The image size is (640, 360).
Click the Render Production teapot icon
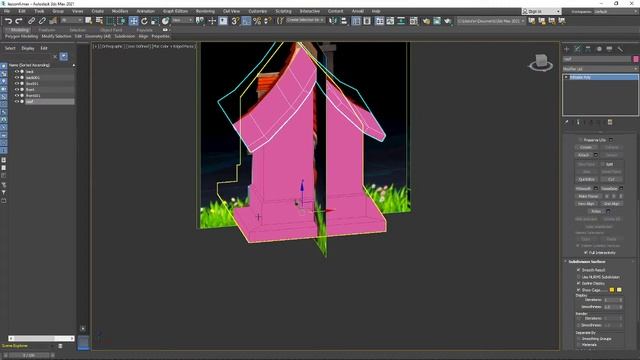click(x=448, y=21)
